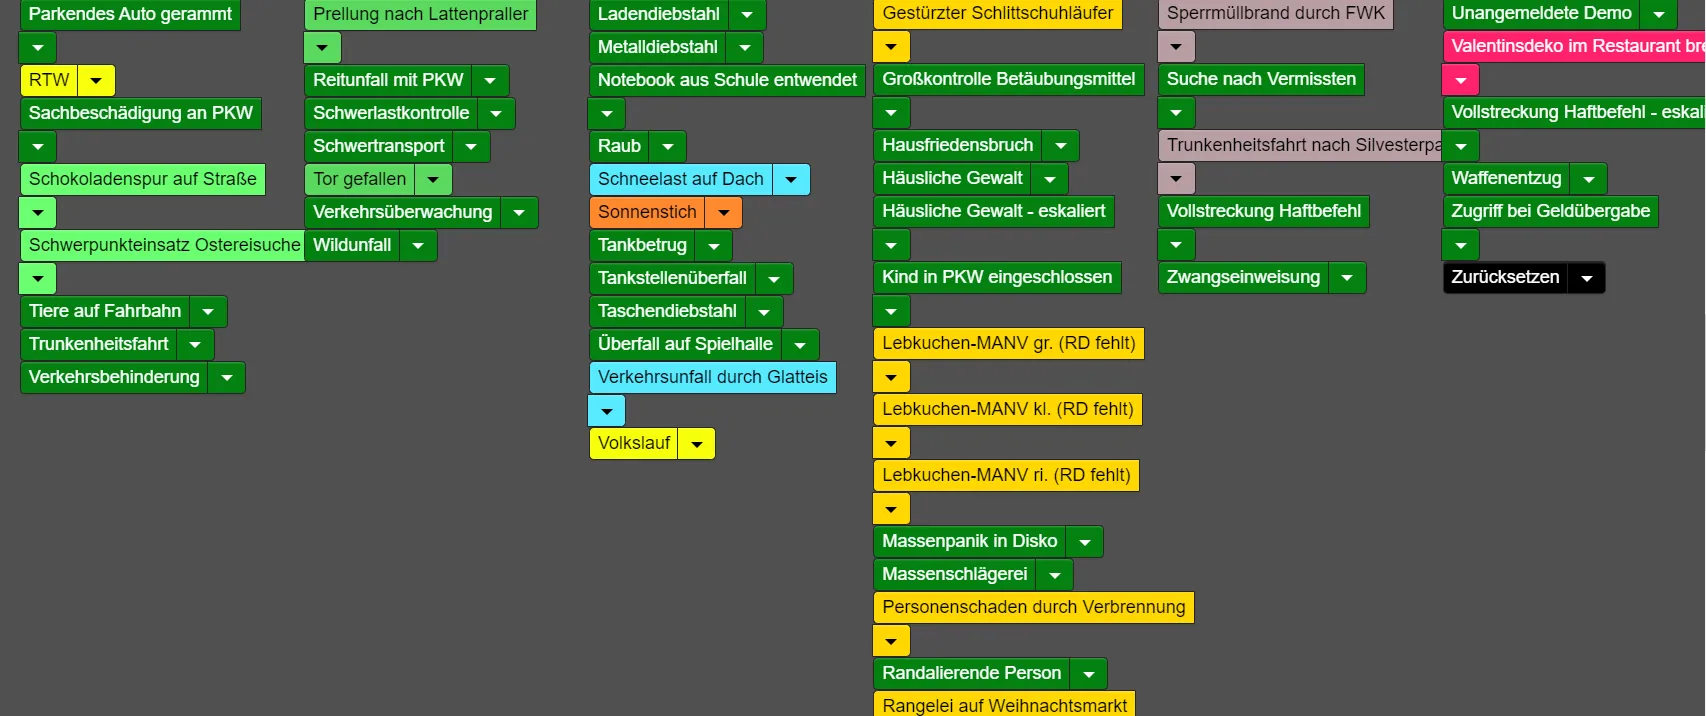
Task: Expand the Zwangseinweisung dropdown arrow
Action: click(x=1347, y=277)
